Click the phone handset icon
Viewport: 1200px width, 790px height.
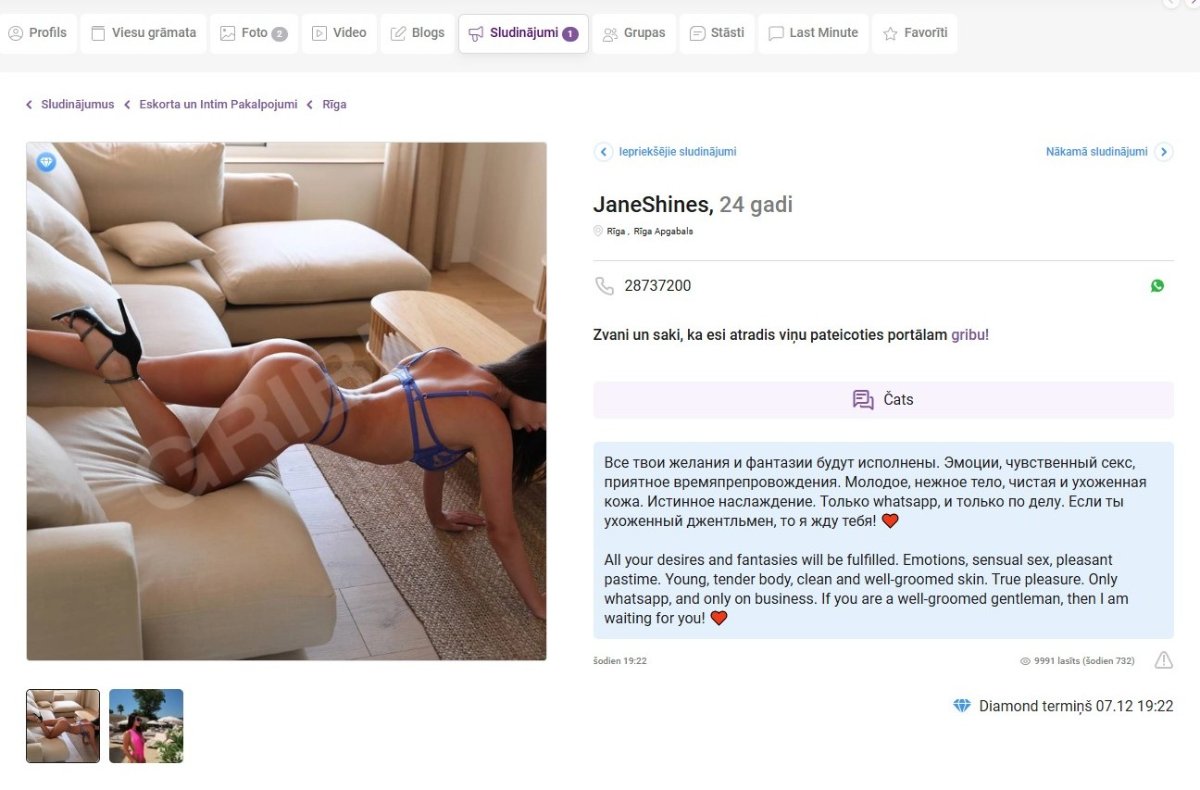[604, 286]
